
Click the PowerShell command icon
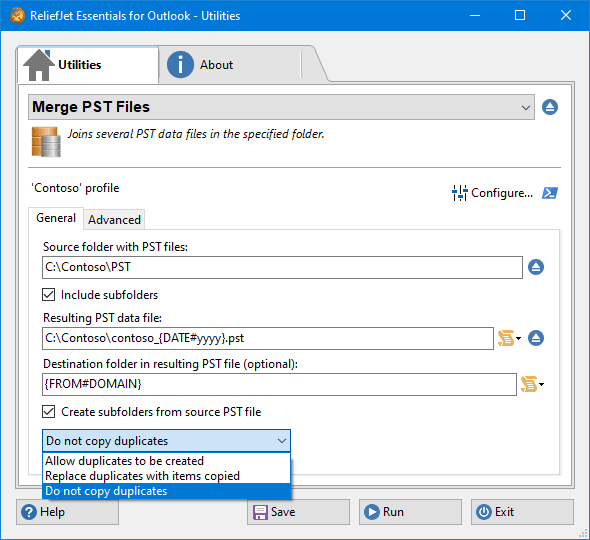(x=550, y=193)
